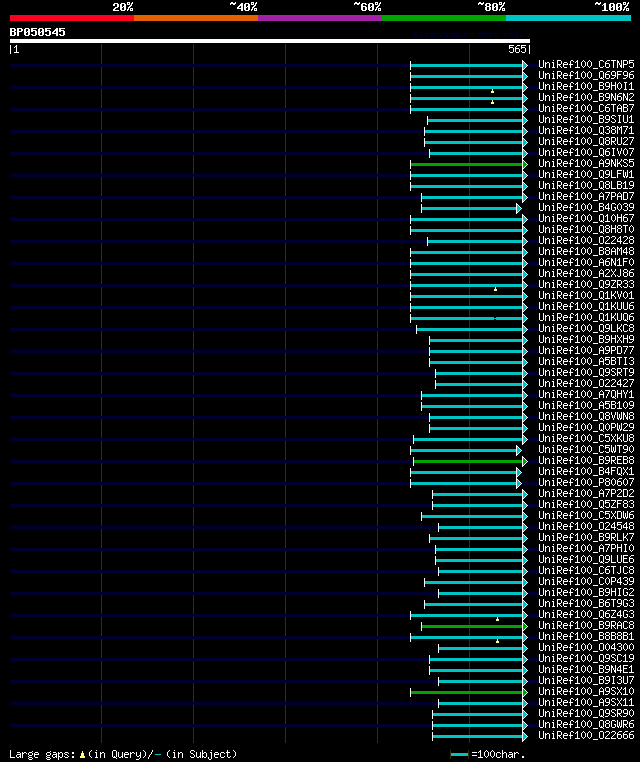Click the red 20% similarity color segment
Screen dimensions: 640x762
coord(72,18)
